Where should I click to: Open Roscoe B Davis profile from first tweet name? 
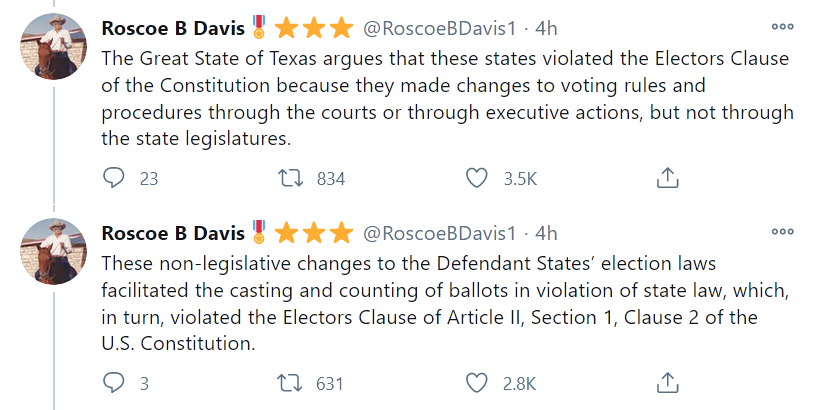(x=173, y=27)
